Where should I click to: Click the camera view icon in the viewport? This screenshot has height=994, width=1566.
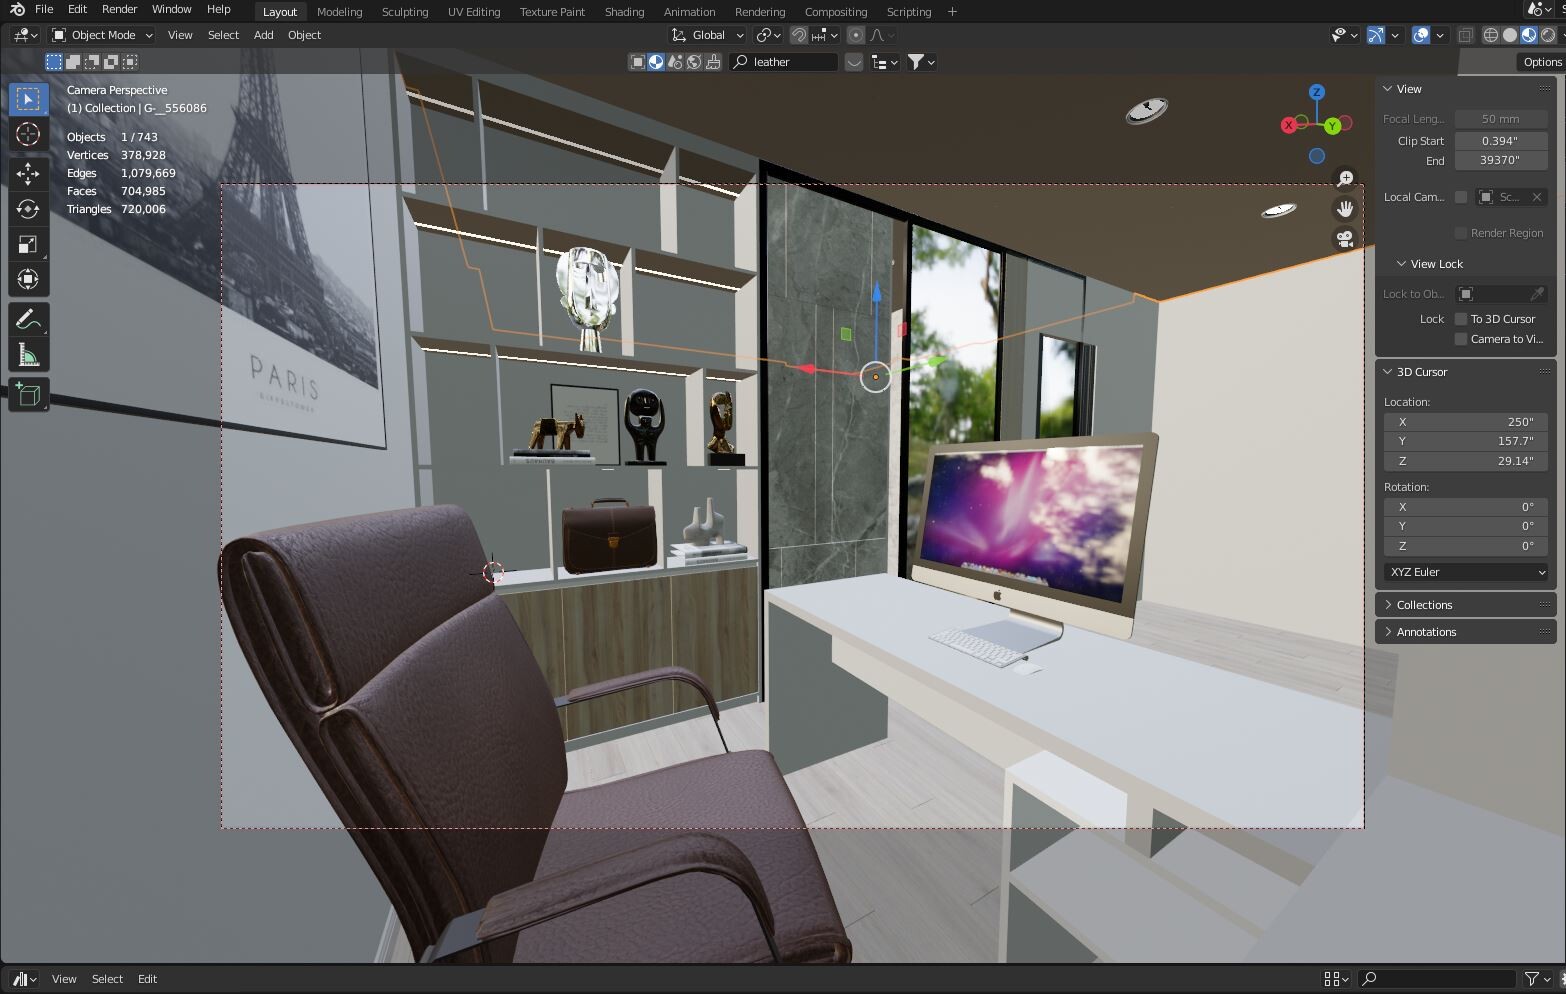[1344, 239]
